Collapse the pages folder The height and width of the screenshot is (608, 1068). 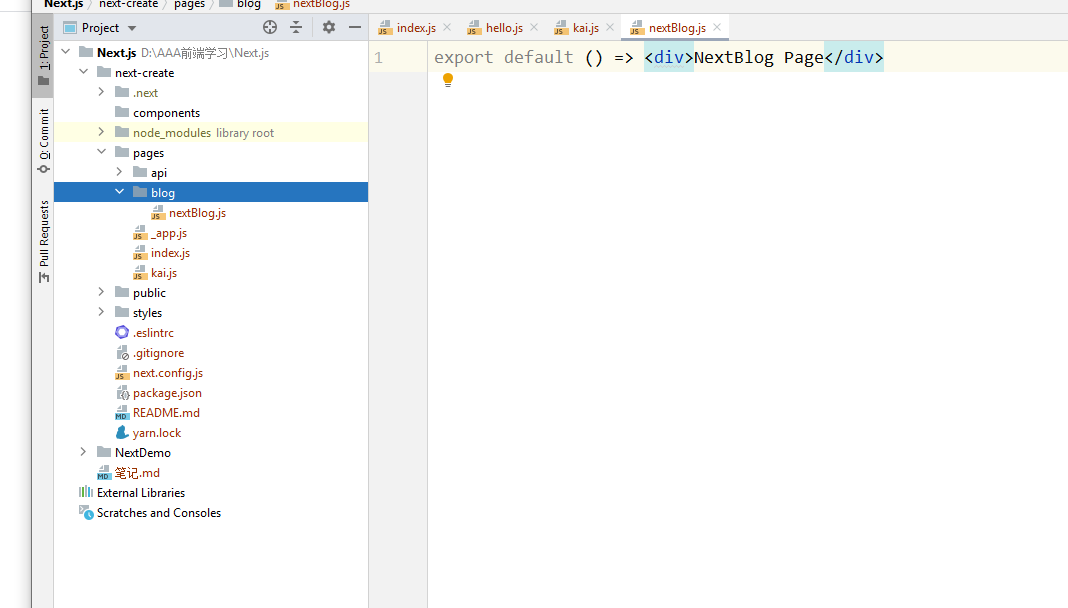(x=101, y=152)
